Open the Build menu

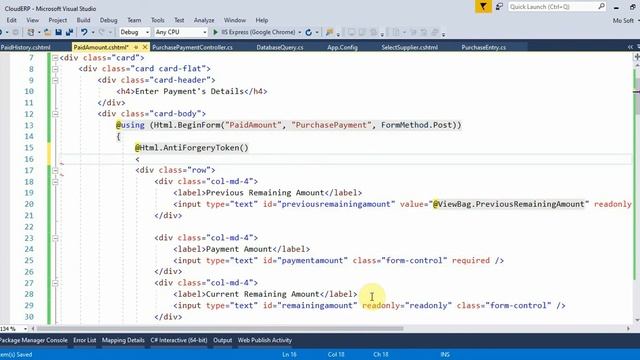[x=83, y=20]
